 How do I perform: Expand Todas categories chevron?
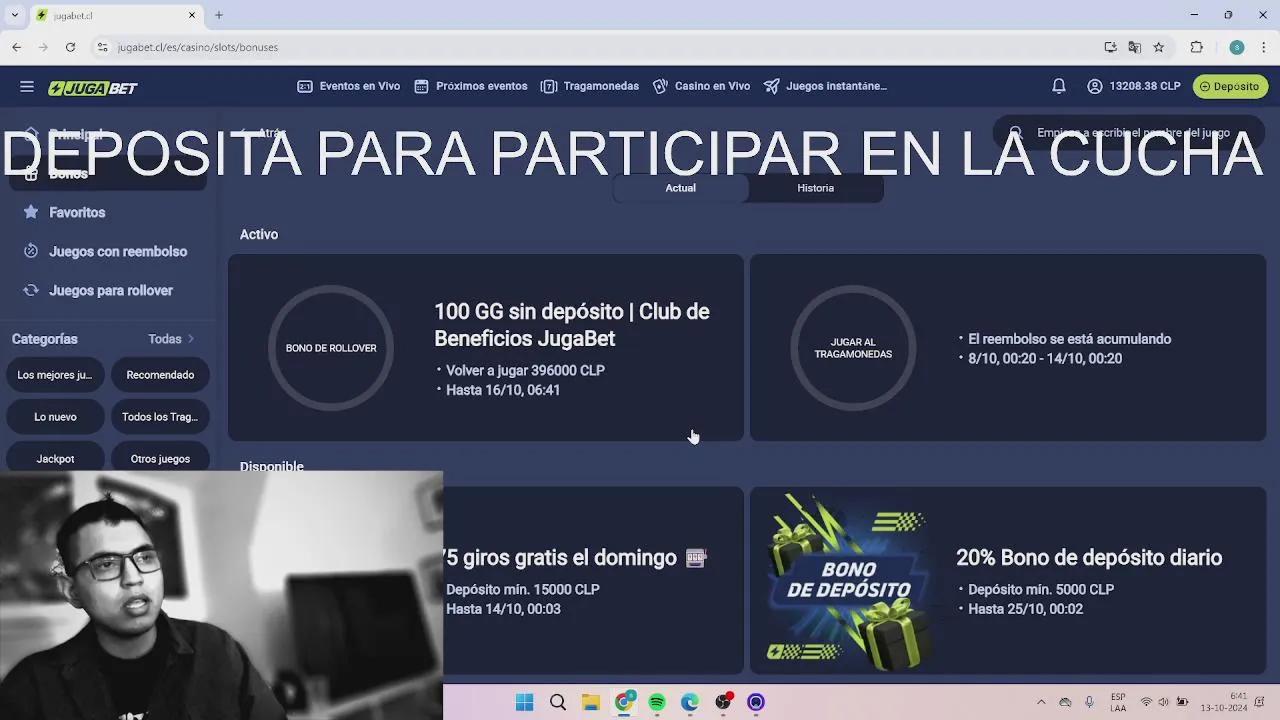click(190, 339)
